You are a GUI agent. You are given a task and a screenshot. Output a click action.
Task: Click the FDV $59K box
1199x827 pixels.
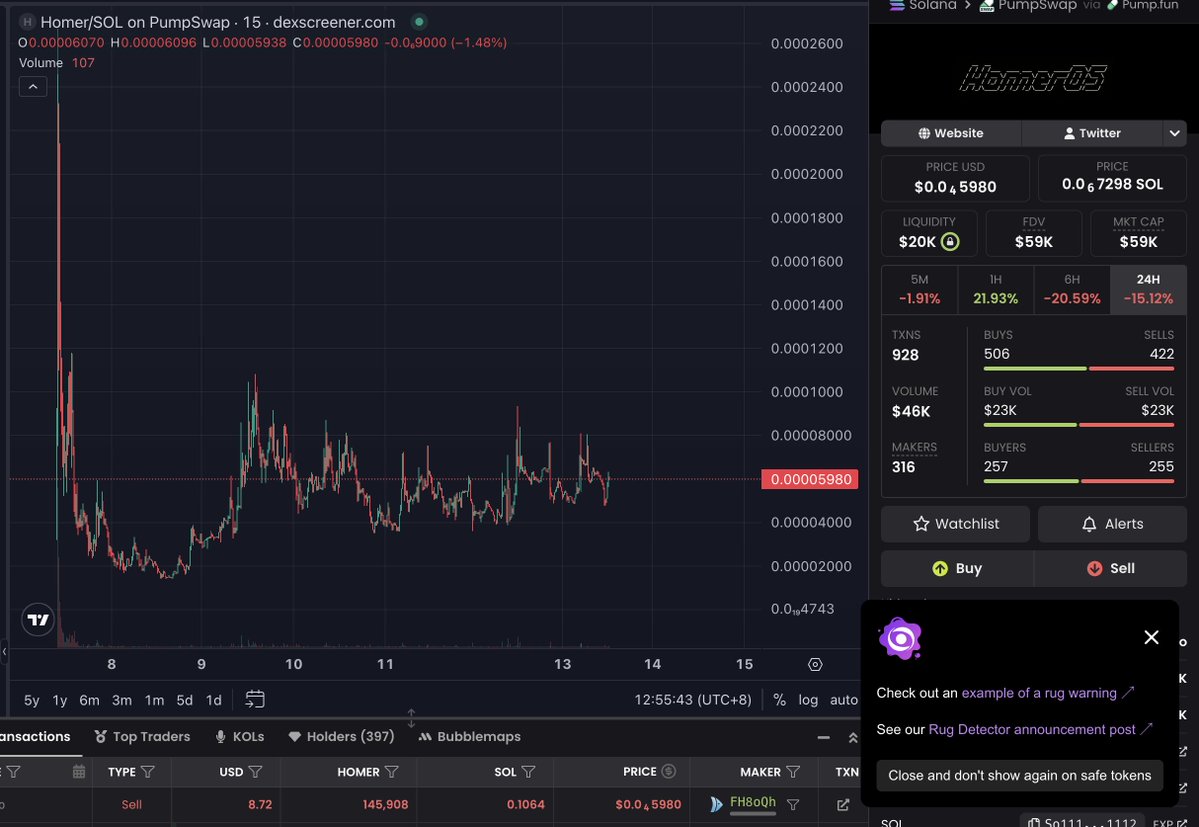[1033, 233]
